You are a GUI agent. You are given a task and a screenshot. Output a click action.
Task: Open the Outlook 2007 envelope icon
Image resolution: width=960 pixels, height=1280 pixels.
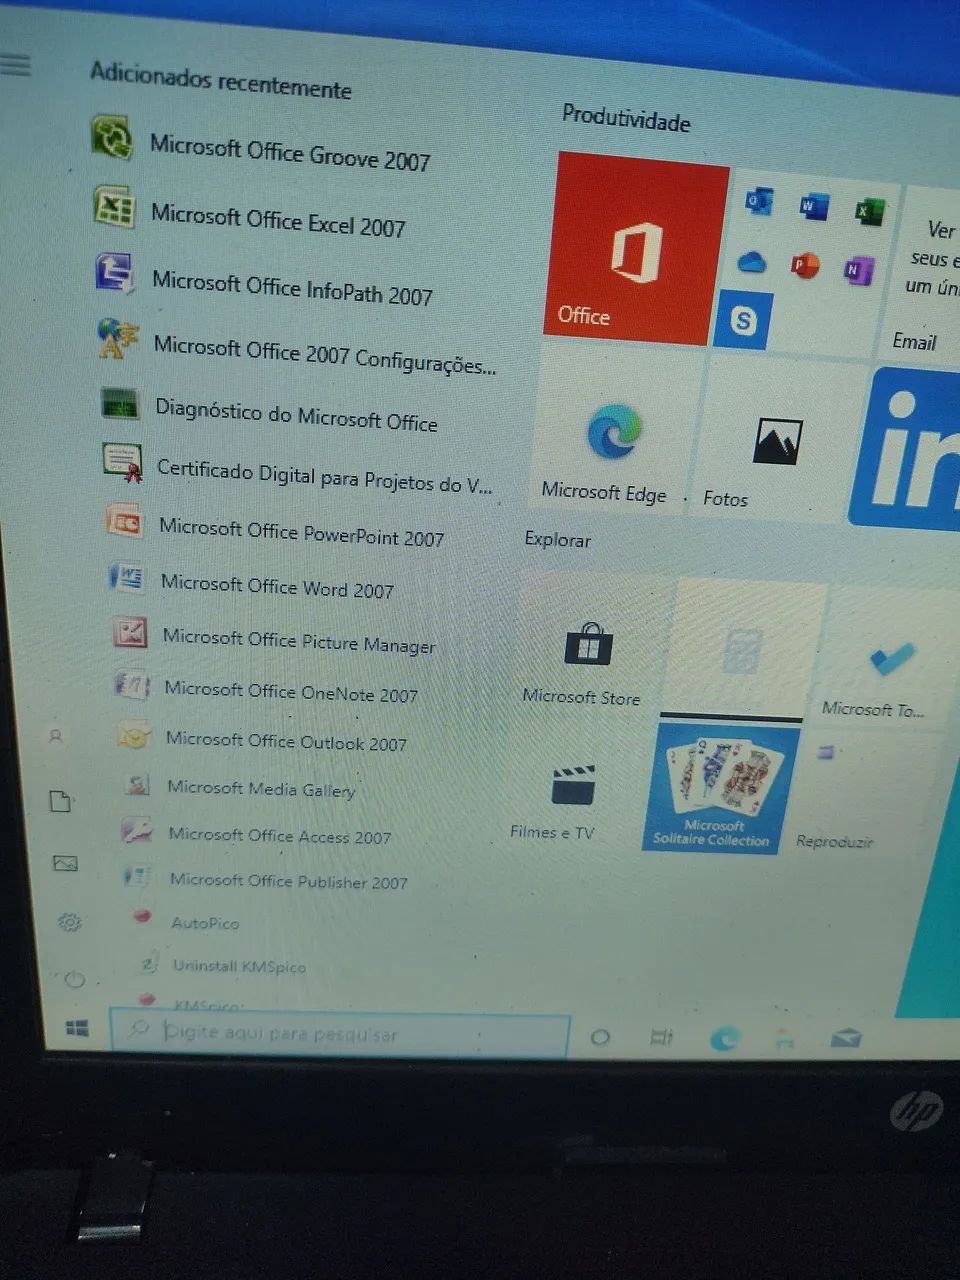[x=134, y=736]
